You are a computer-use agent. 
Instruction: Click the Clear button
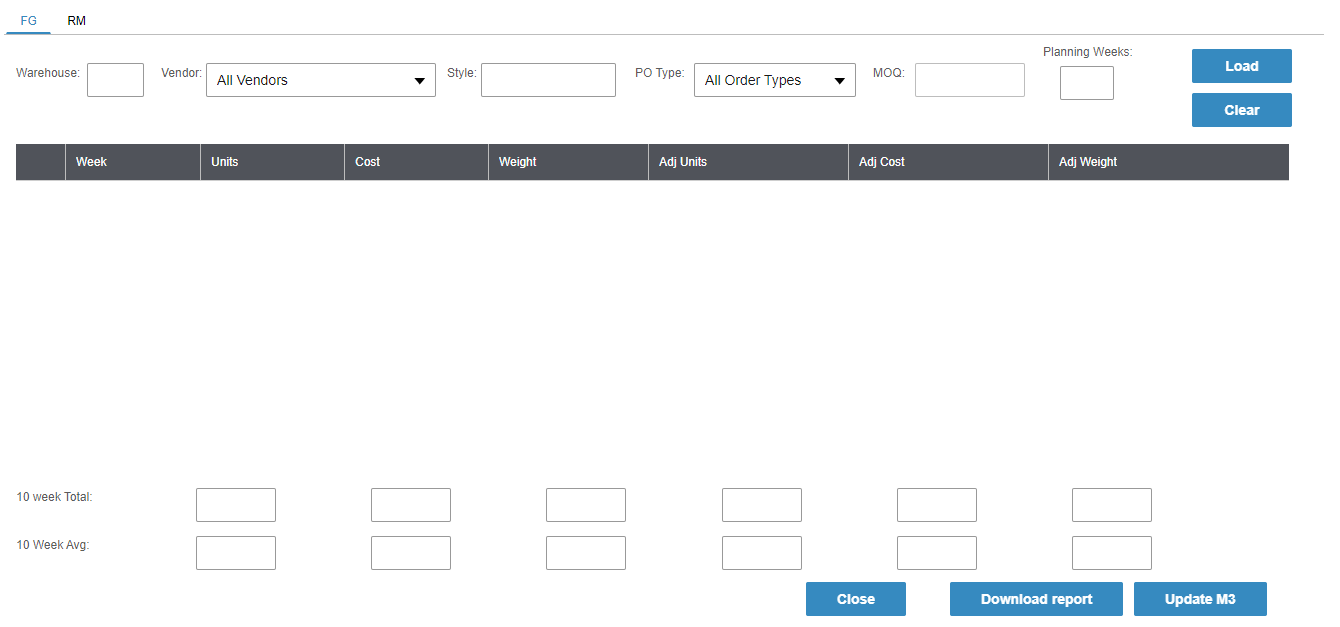1242,110
